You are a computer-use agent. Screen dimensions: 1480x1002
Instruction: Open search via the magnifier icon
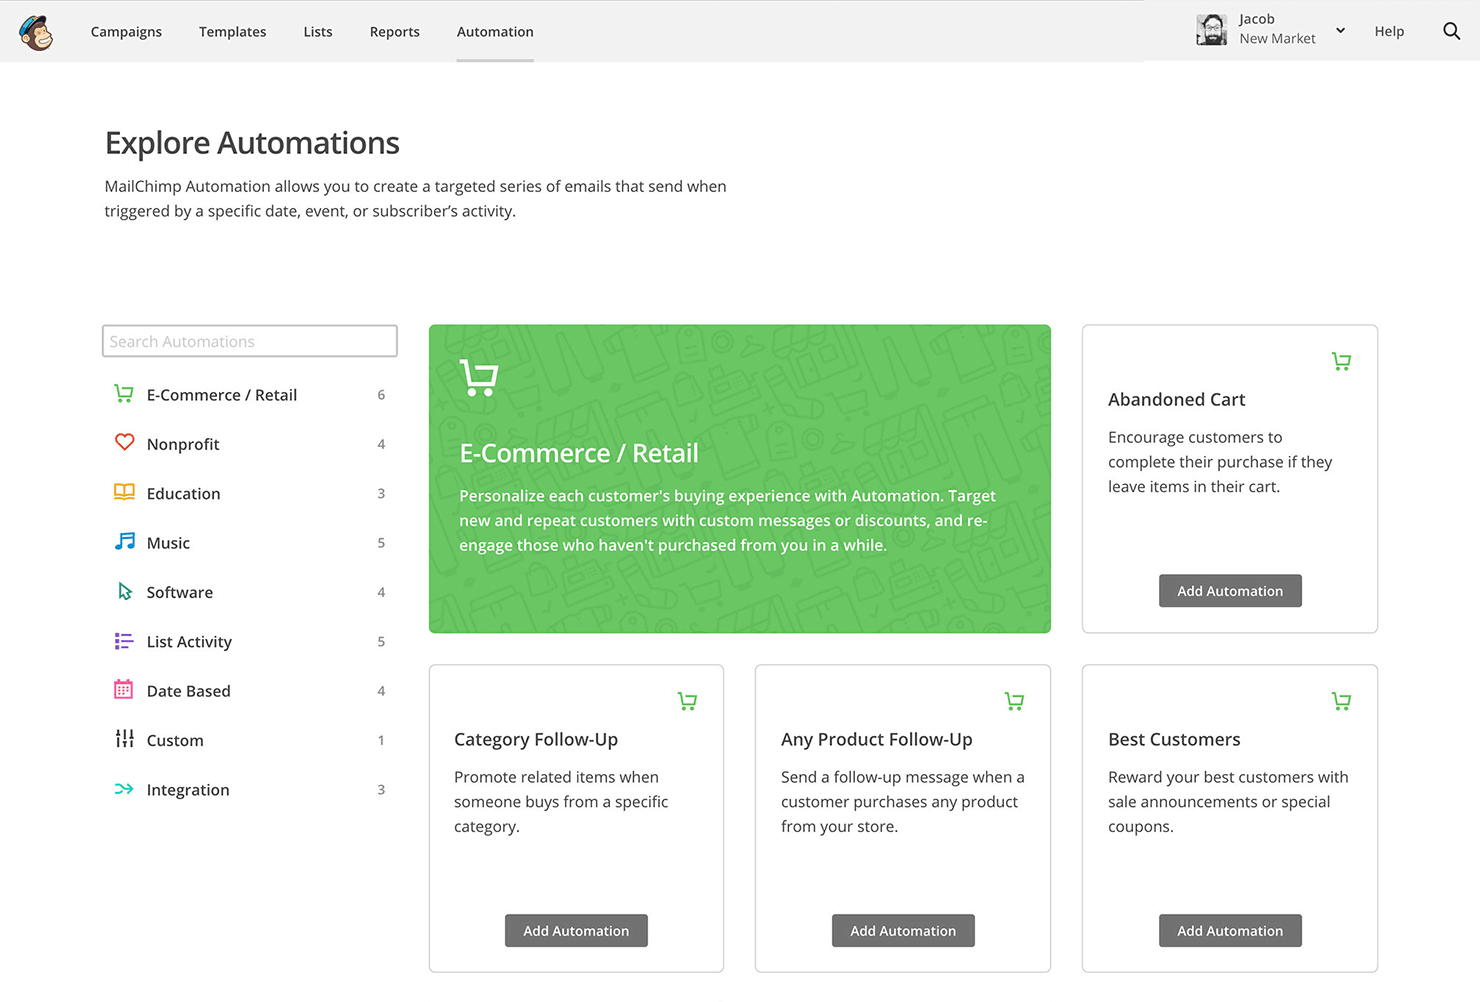coord(1451,31)
